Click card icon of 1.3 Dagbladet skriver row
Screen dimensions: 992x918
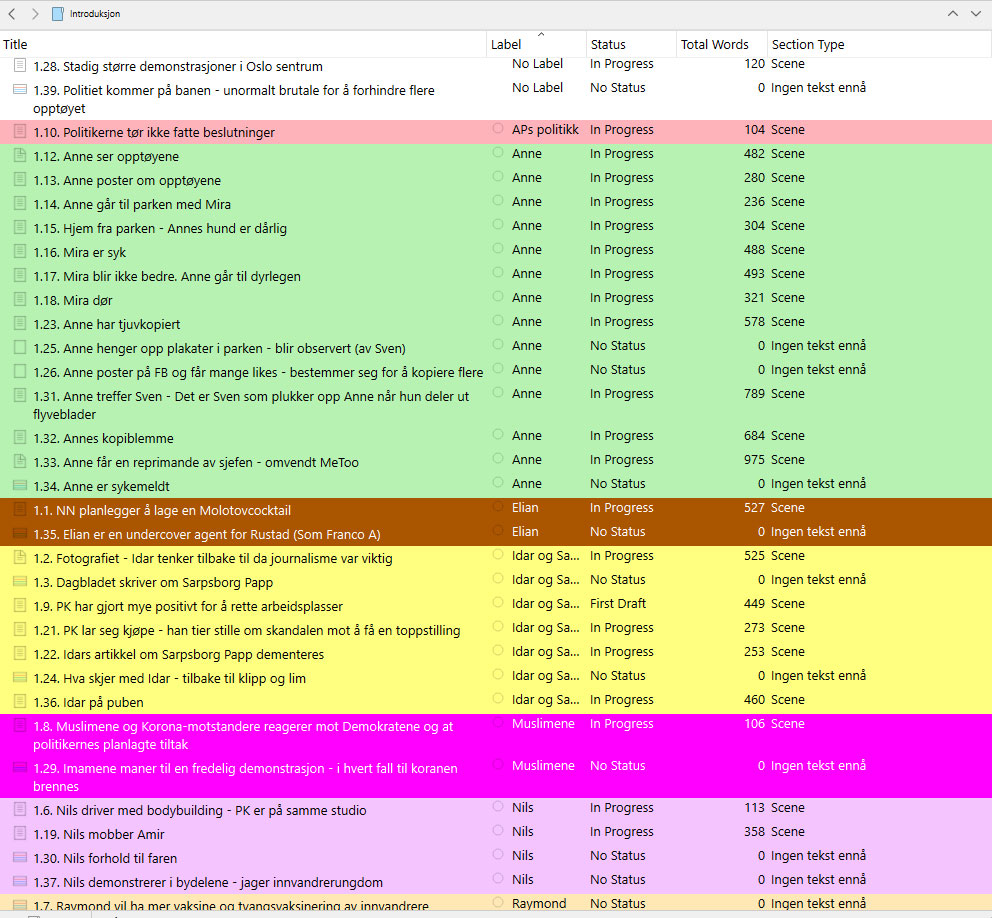pos(20,581)
